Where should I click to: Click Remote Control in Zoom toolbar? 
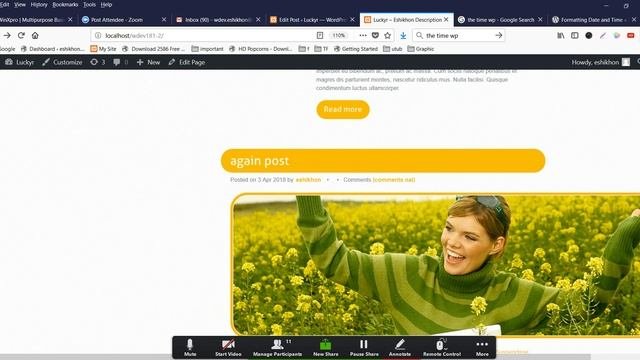pyautogui.click(x=442, y=348)
